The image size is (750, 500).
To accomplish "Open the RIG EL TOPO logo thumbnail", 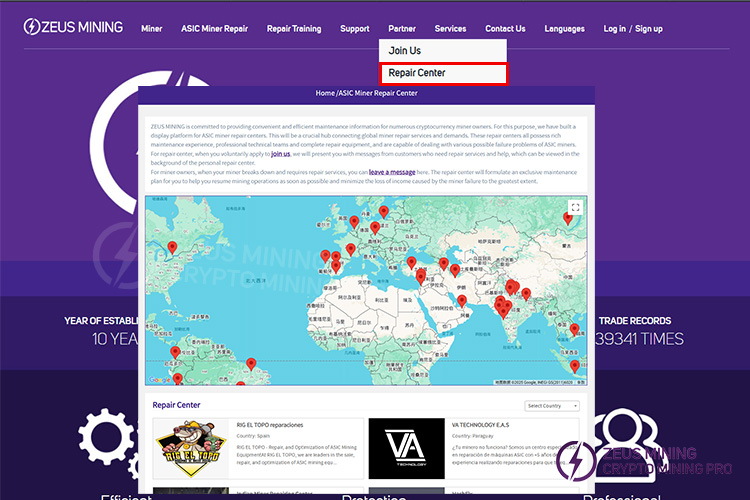I will [190, 449].
